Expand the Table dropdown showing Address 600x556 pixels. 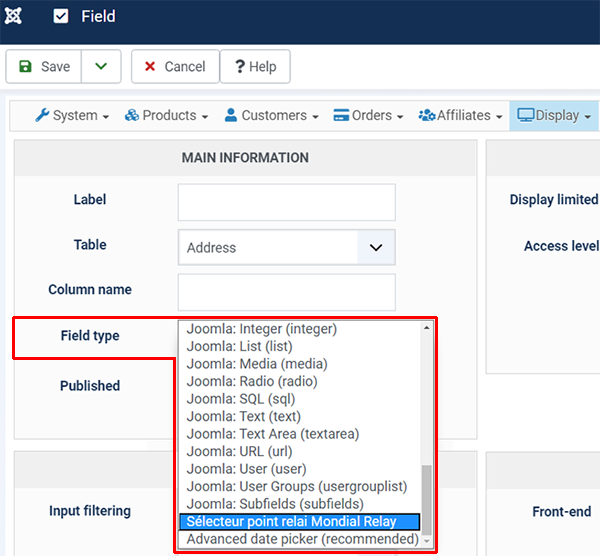[x=287, y=247]
